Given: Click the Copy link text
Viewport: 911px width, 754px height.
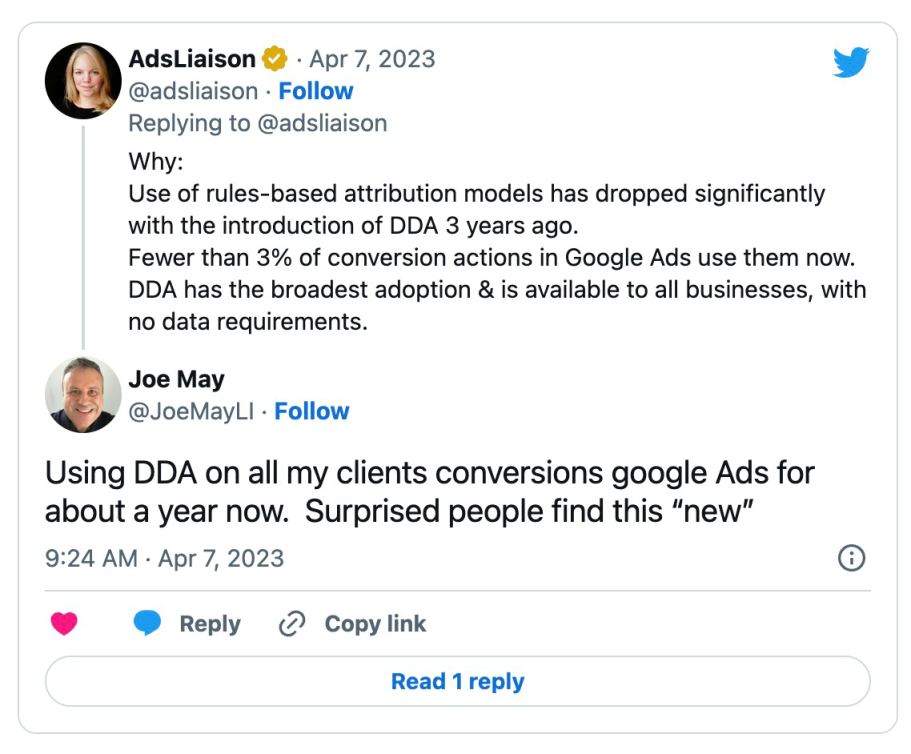Looking at the screenshot, I should tap(375, 624).
